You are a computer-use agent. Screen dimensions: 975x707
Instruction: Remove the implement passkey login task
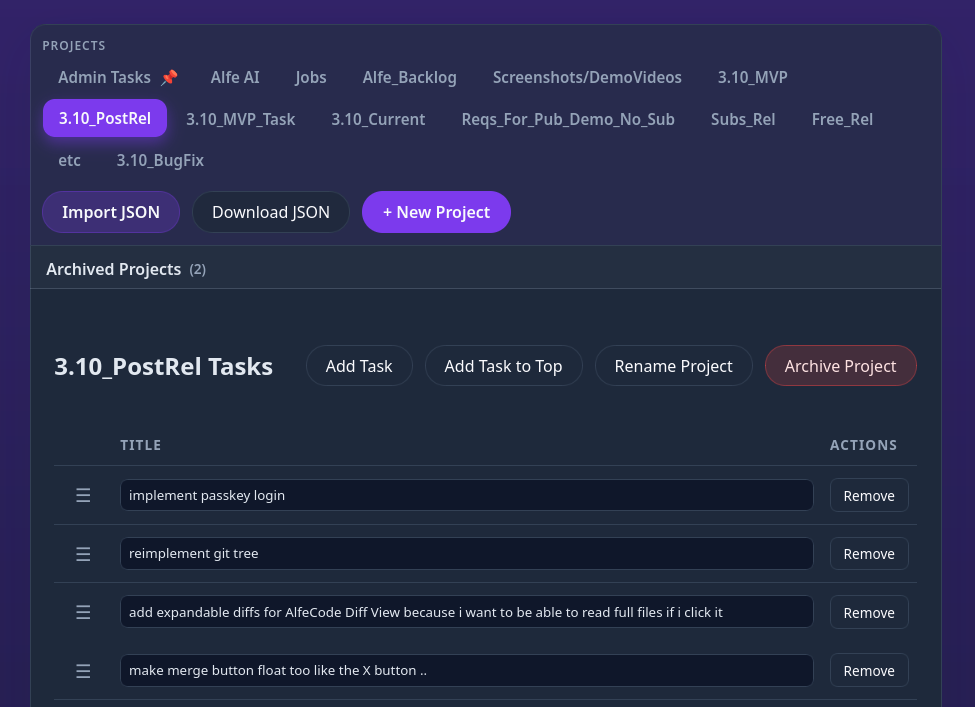(x=868, y=495)
